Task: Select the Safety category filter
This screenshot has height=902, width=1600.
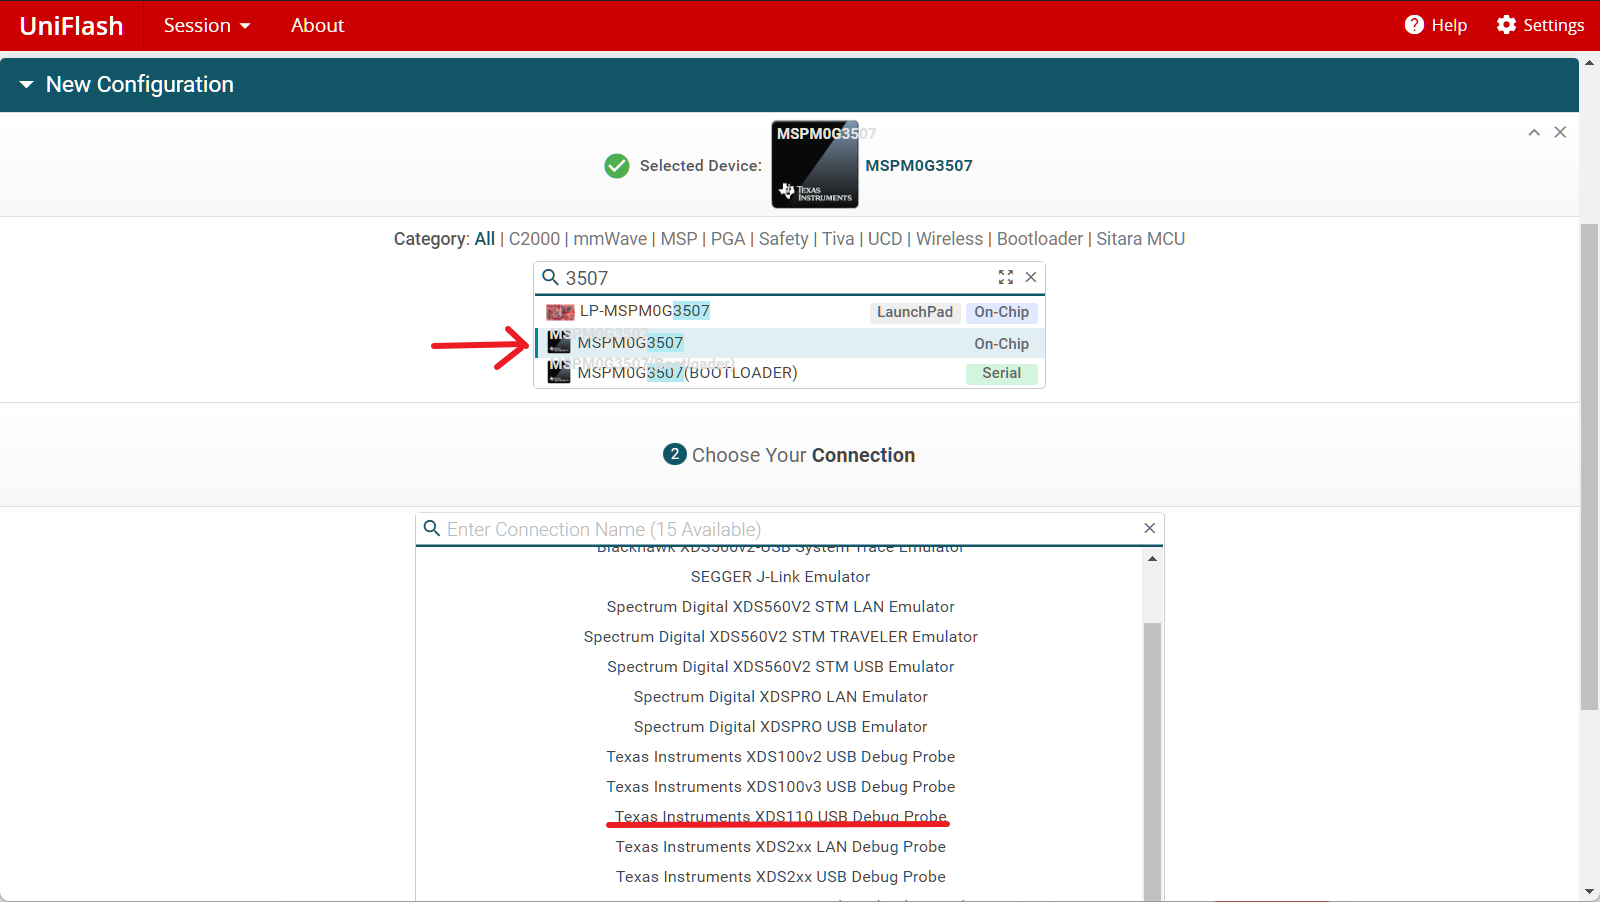Action: (783, 239)
